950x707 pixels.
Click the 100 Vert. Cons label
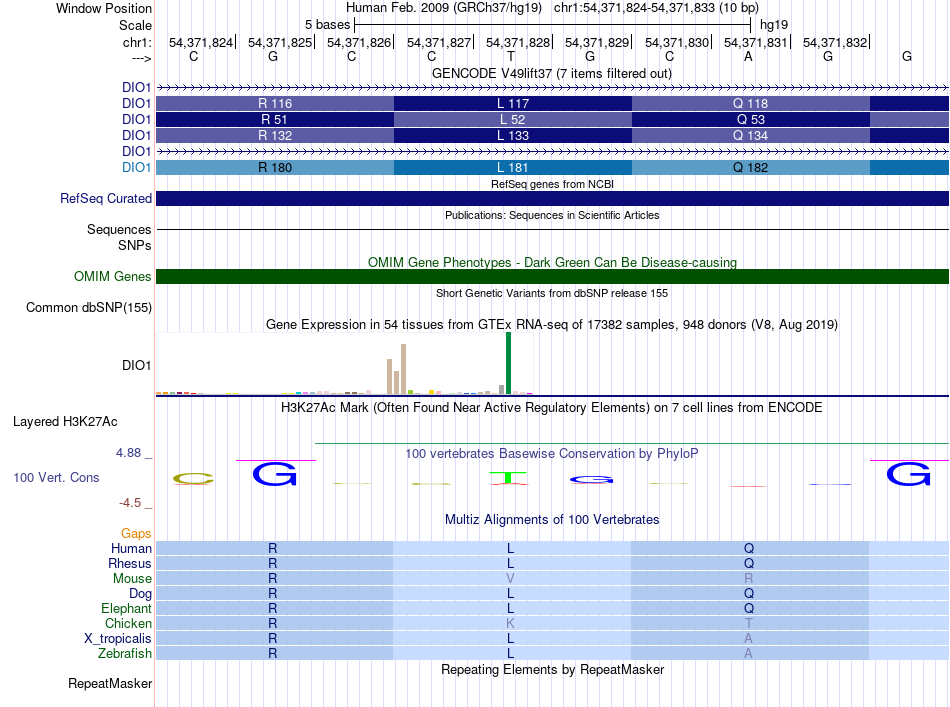(56, 477)
